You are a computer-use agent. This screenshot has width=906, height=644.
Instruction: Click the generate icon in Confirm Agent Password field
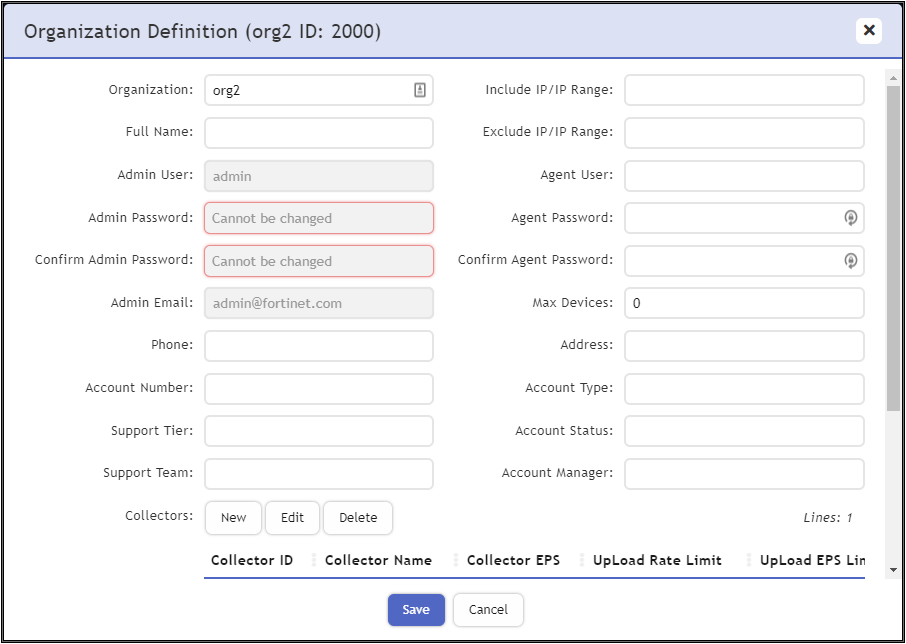(851, 261)
